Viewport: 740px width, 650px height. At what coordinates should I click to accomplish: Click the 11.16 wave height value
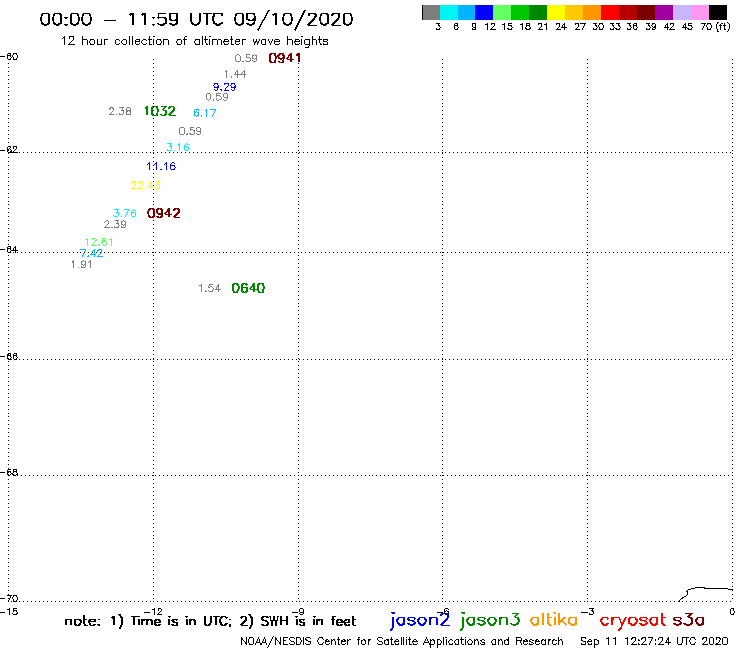coord(161,166)
